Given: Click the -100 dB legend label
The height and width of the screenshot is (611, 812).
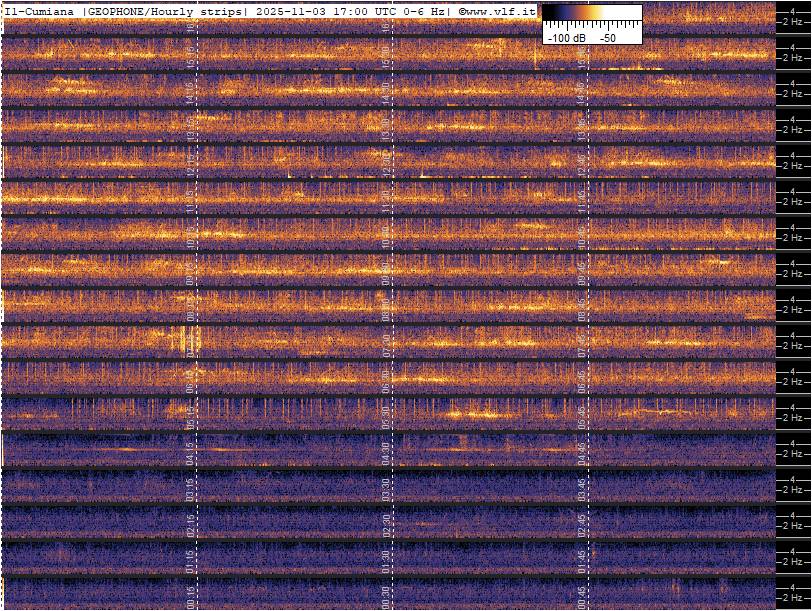Looking at the screenshot, I should coord(566,37).
